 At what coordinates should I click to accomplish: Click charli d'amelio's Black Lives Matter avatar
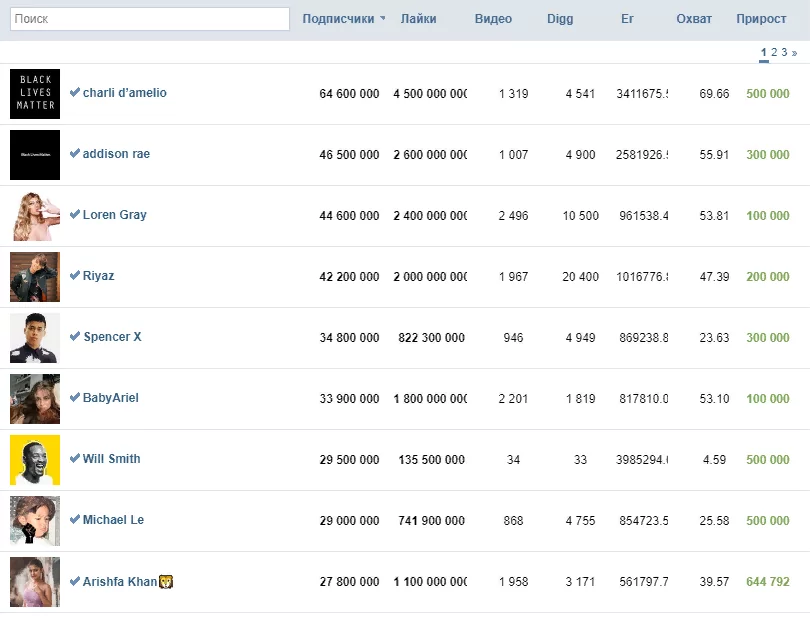35,94
